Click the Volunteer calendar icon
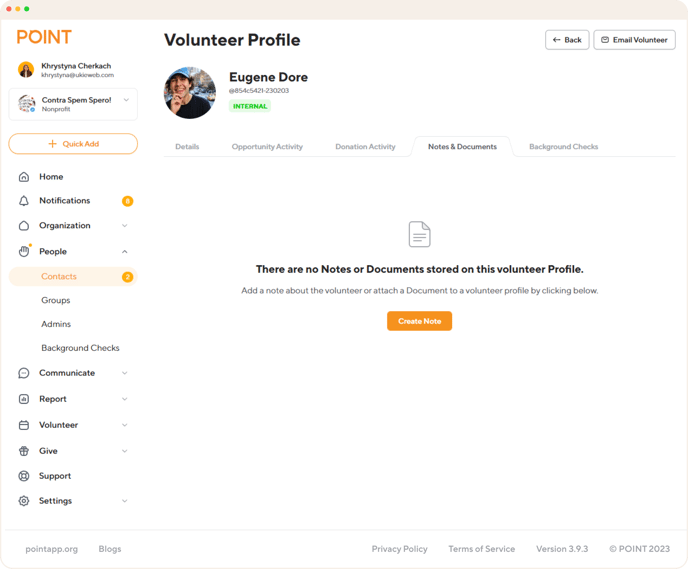Viewport: 688px width, 569px height. tap(24, 425)
